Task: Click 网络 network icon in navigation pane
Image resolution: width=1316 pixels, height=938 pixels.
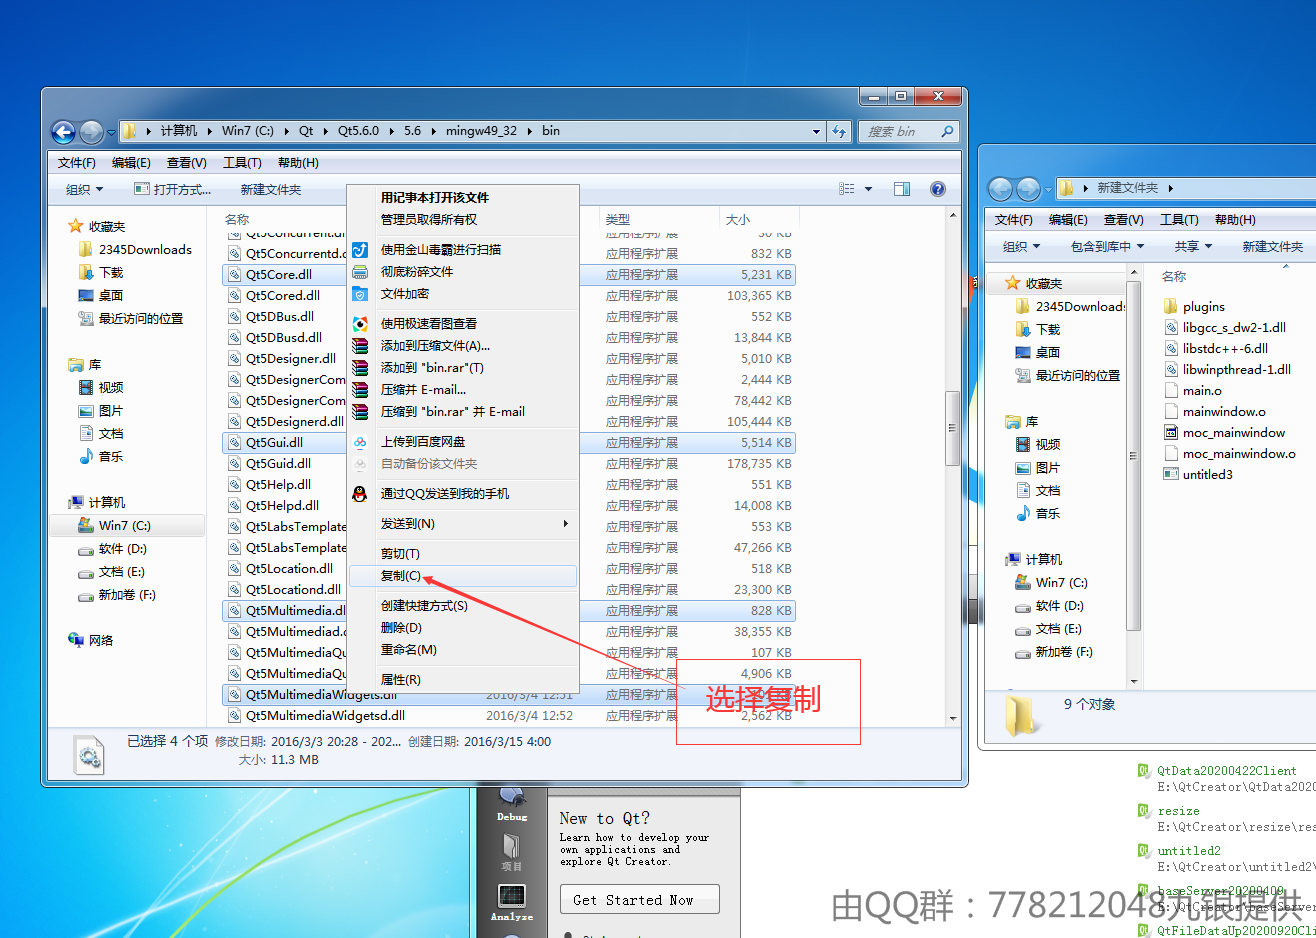Action: click(76, 640)
